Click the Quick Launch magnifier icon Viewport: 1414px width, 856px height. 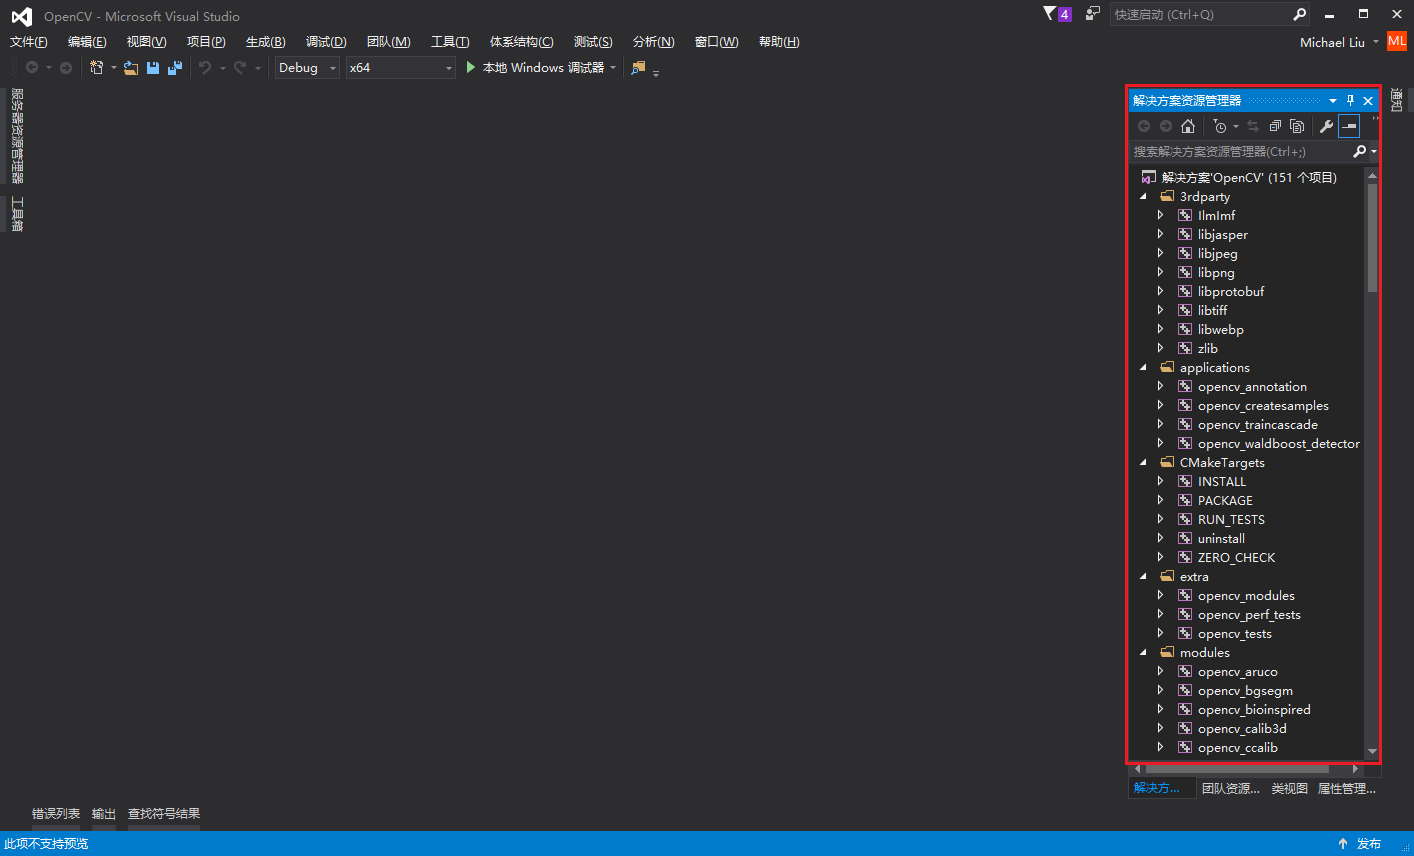pos(1299,14)
